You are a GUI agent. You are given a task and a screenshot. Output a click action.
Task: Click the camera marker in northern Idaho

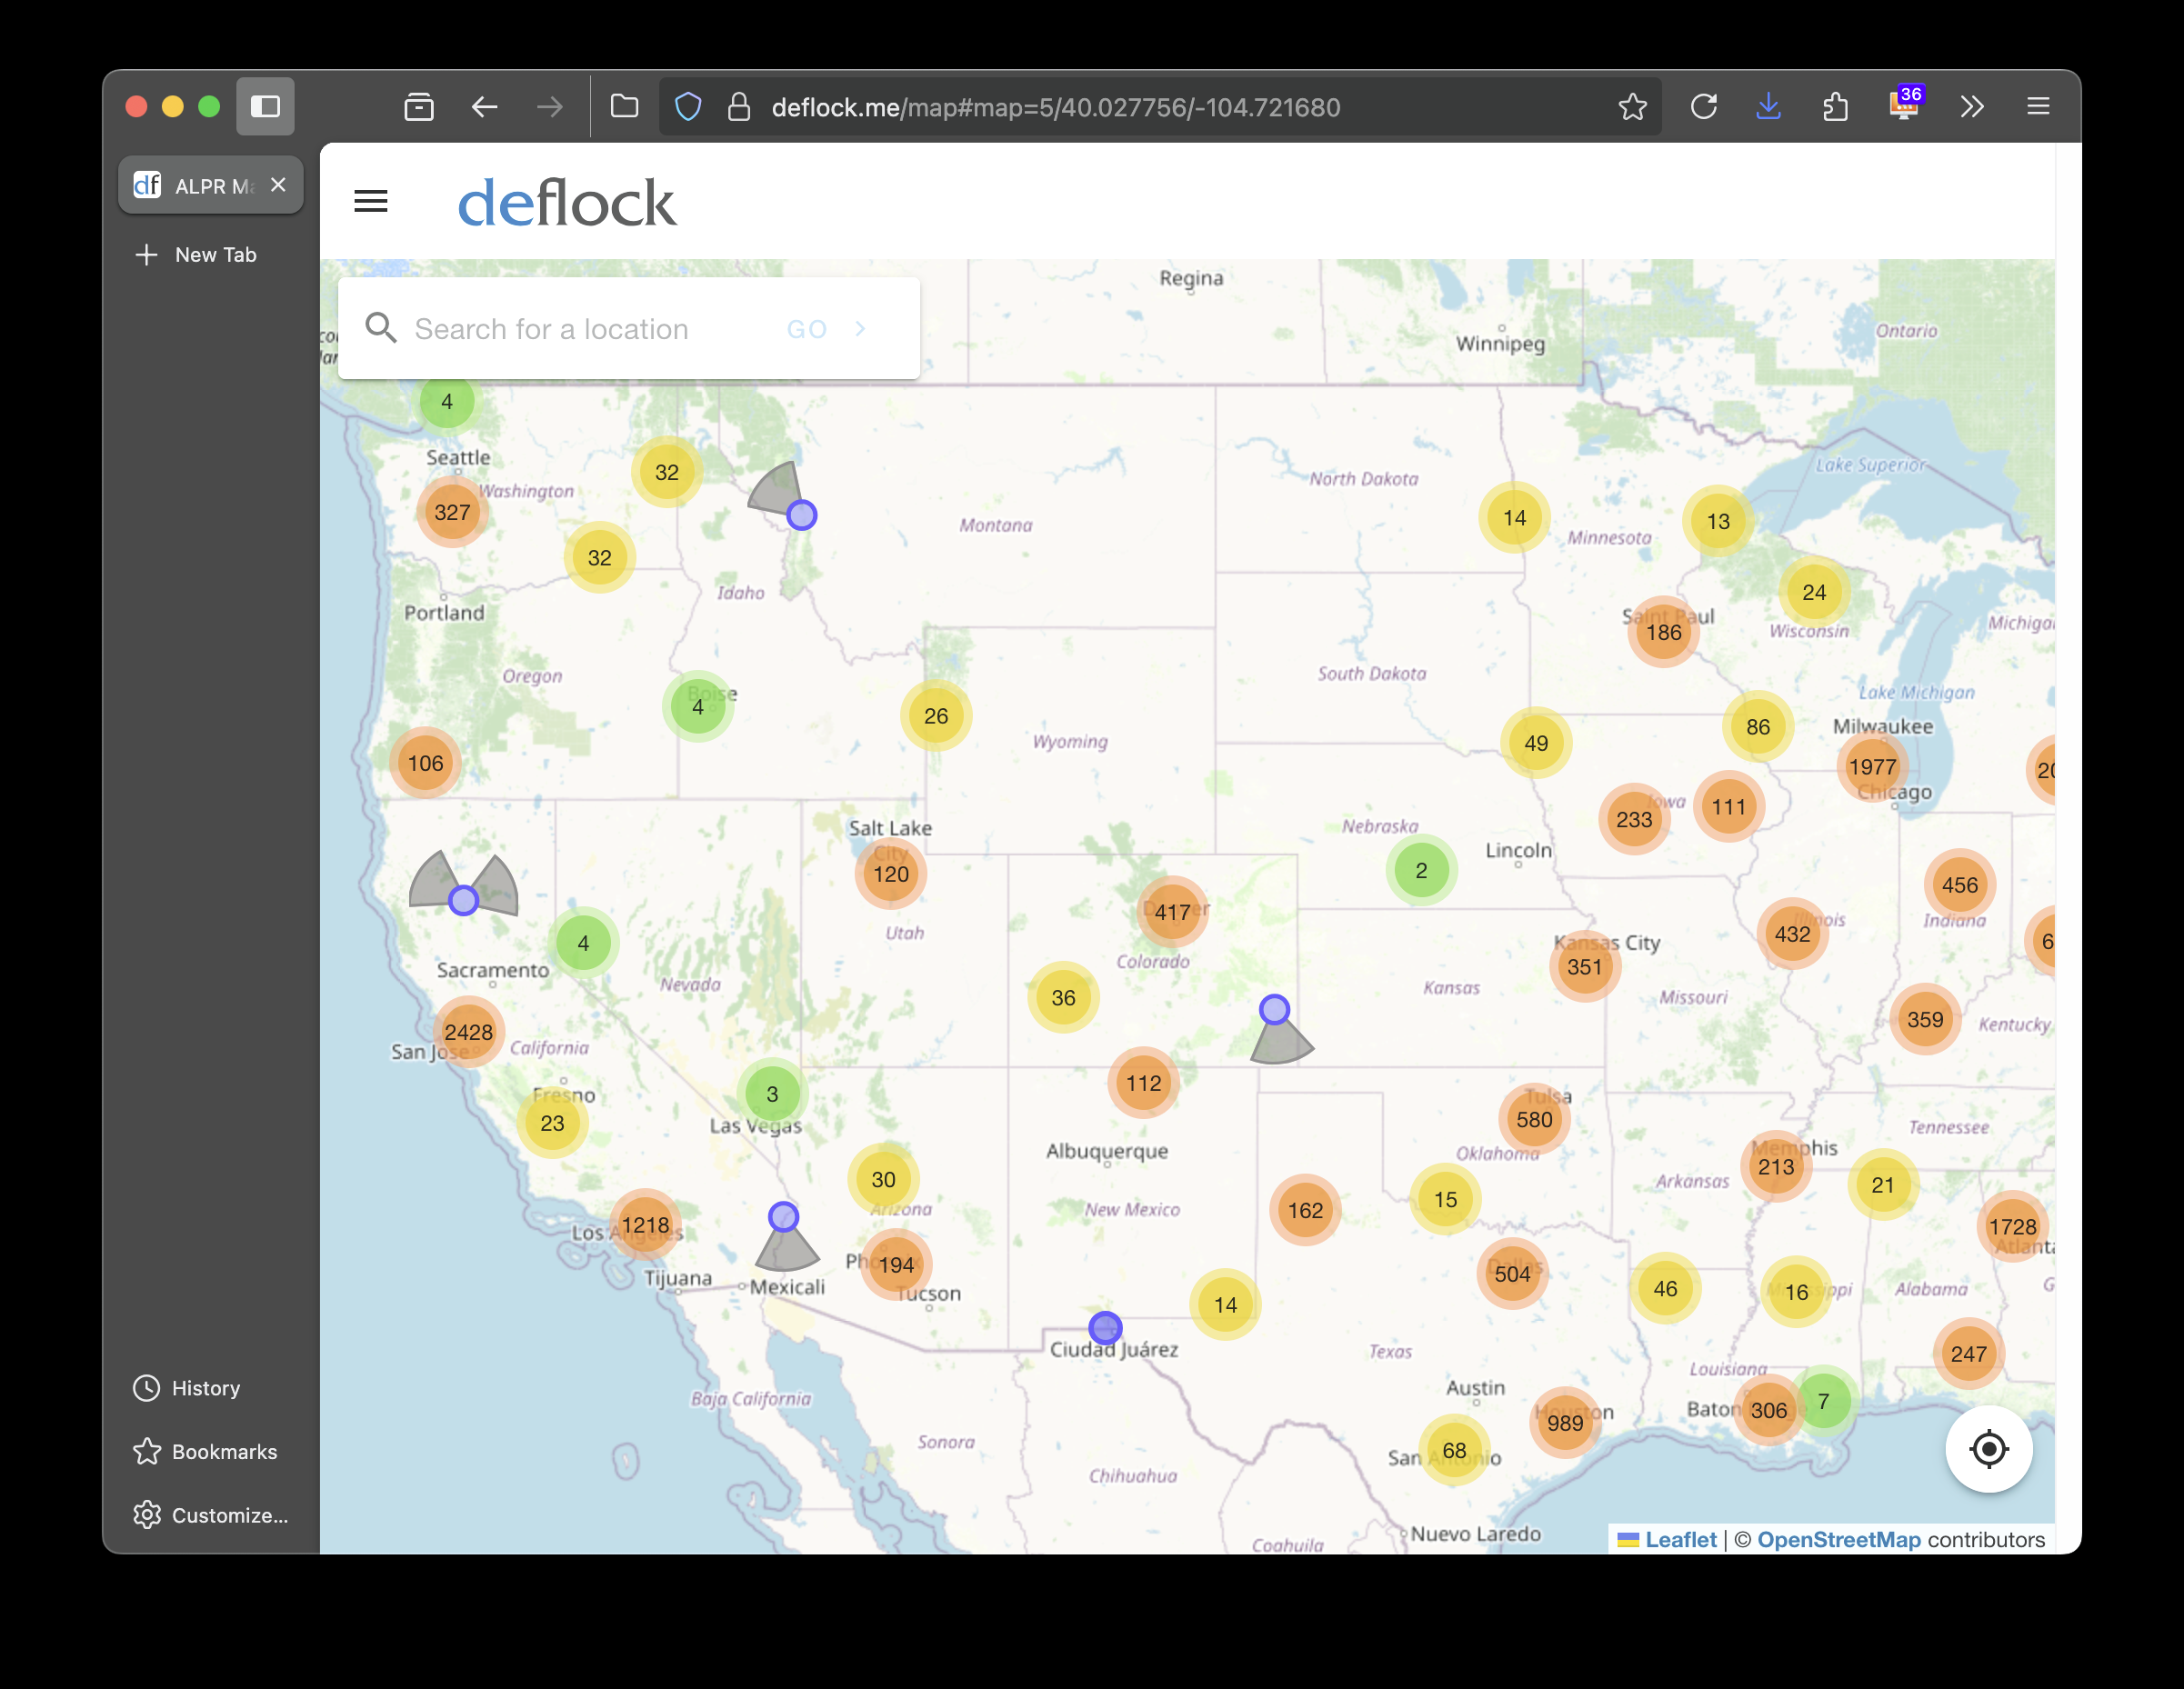(802, 516)
